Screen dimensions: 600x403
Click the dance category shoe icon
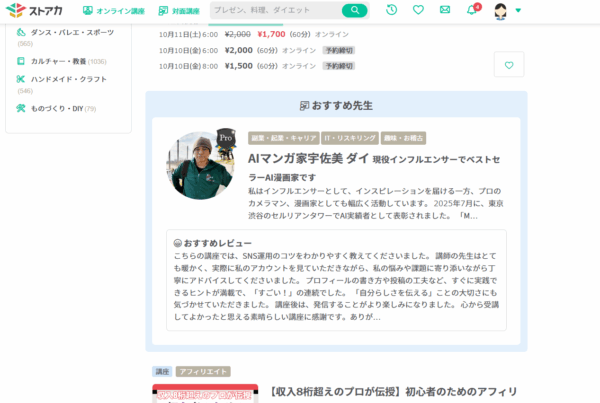[x=21, y=33]
